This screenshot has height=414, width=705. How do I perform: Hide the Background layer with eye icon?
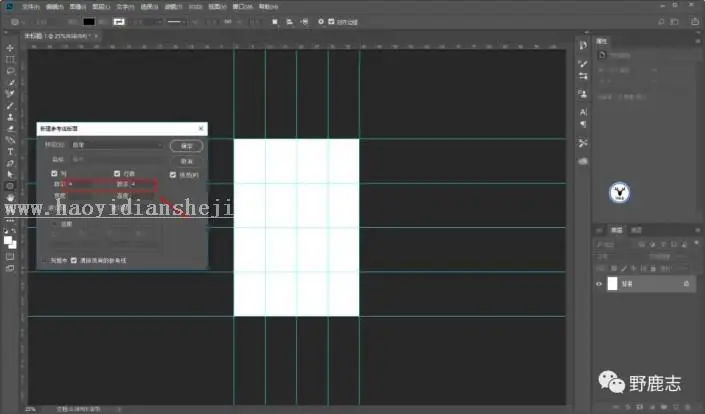599,284
